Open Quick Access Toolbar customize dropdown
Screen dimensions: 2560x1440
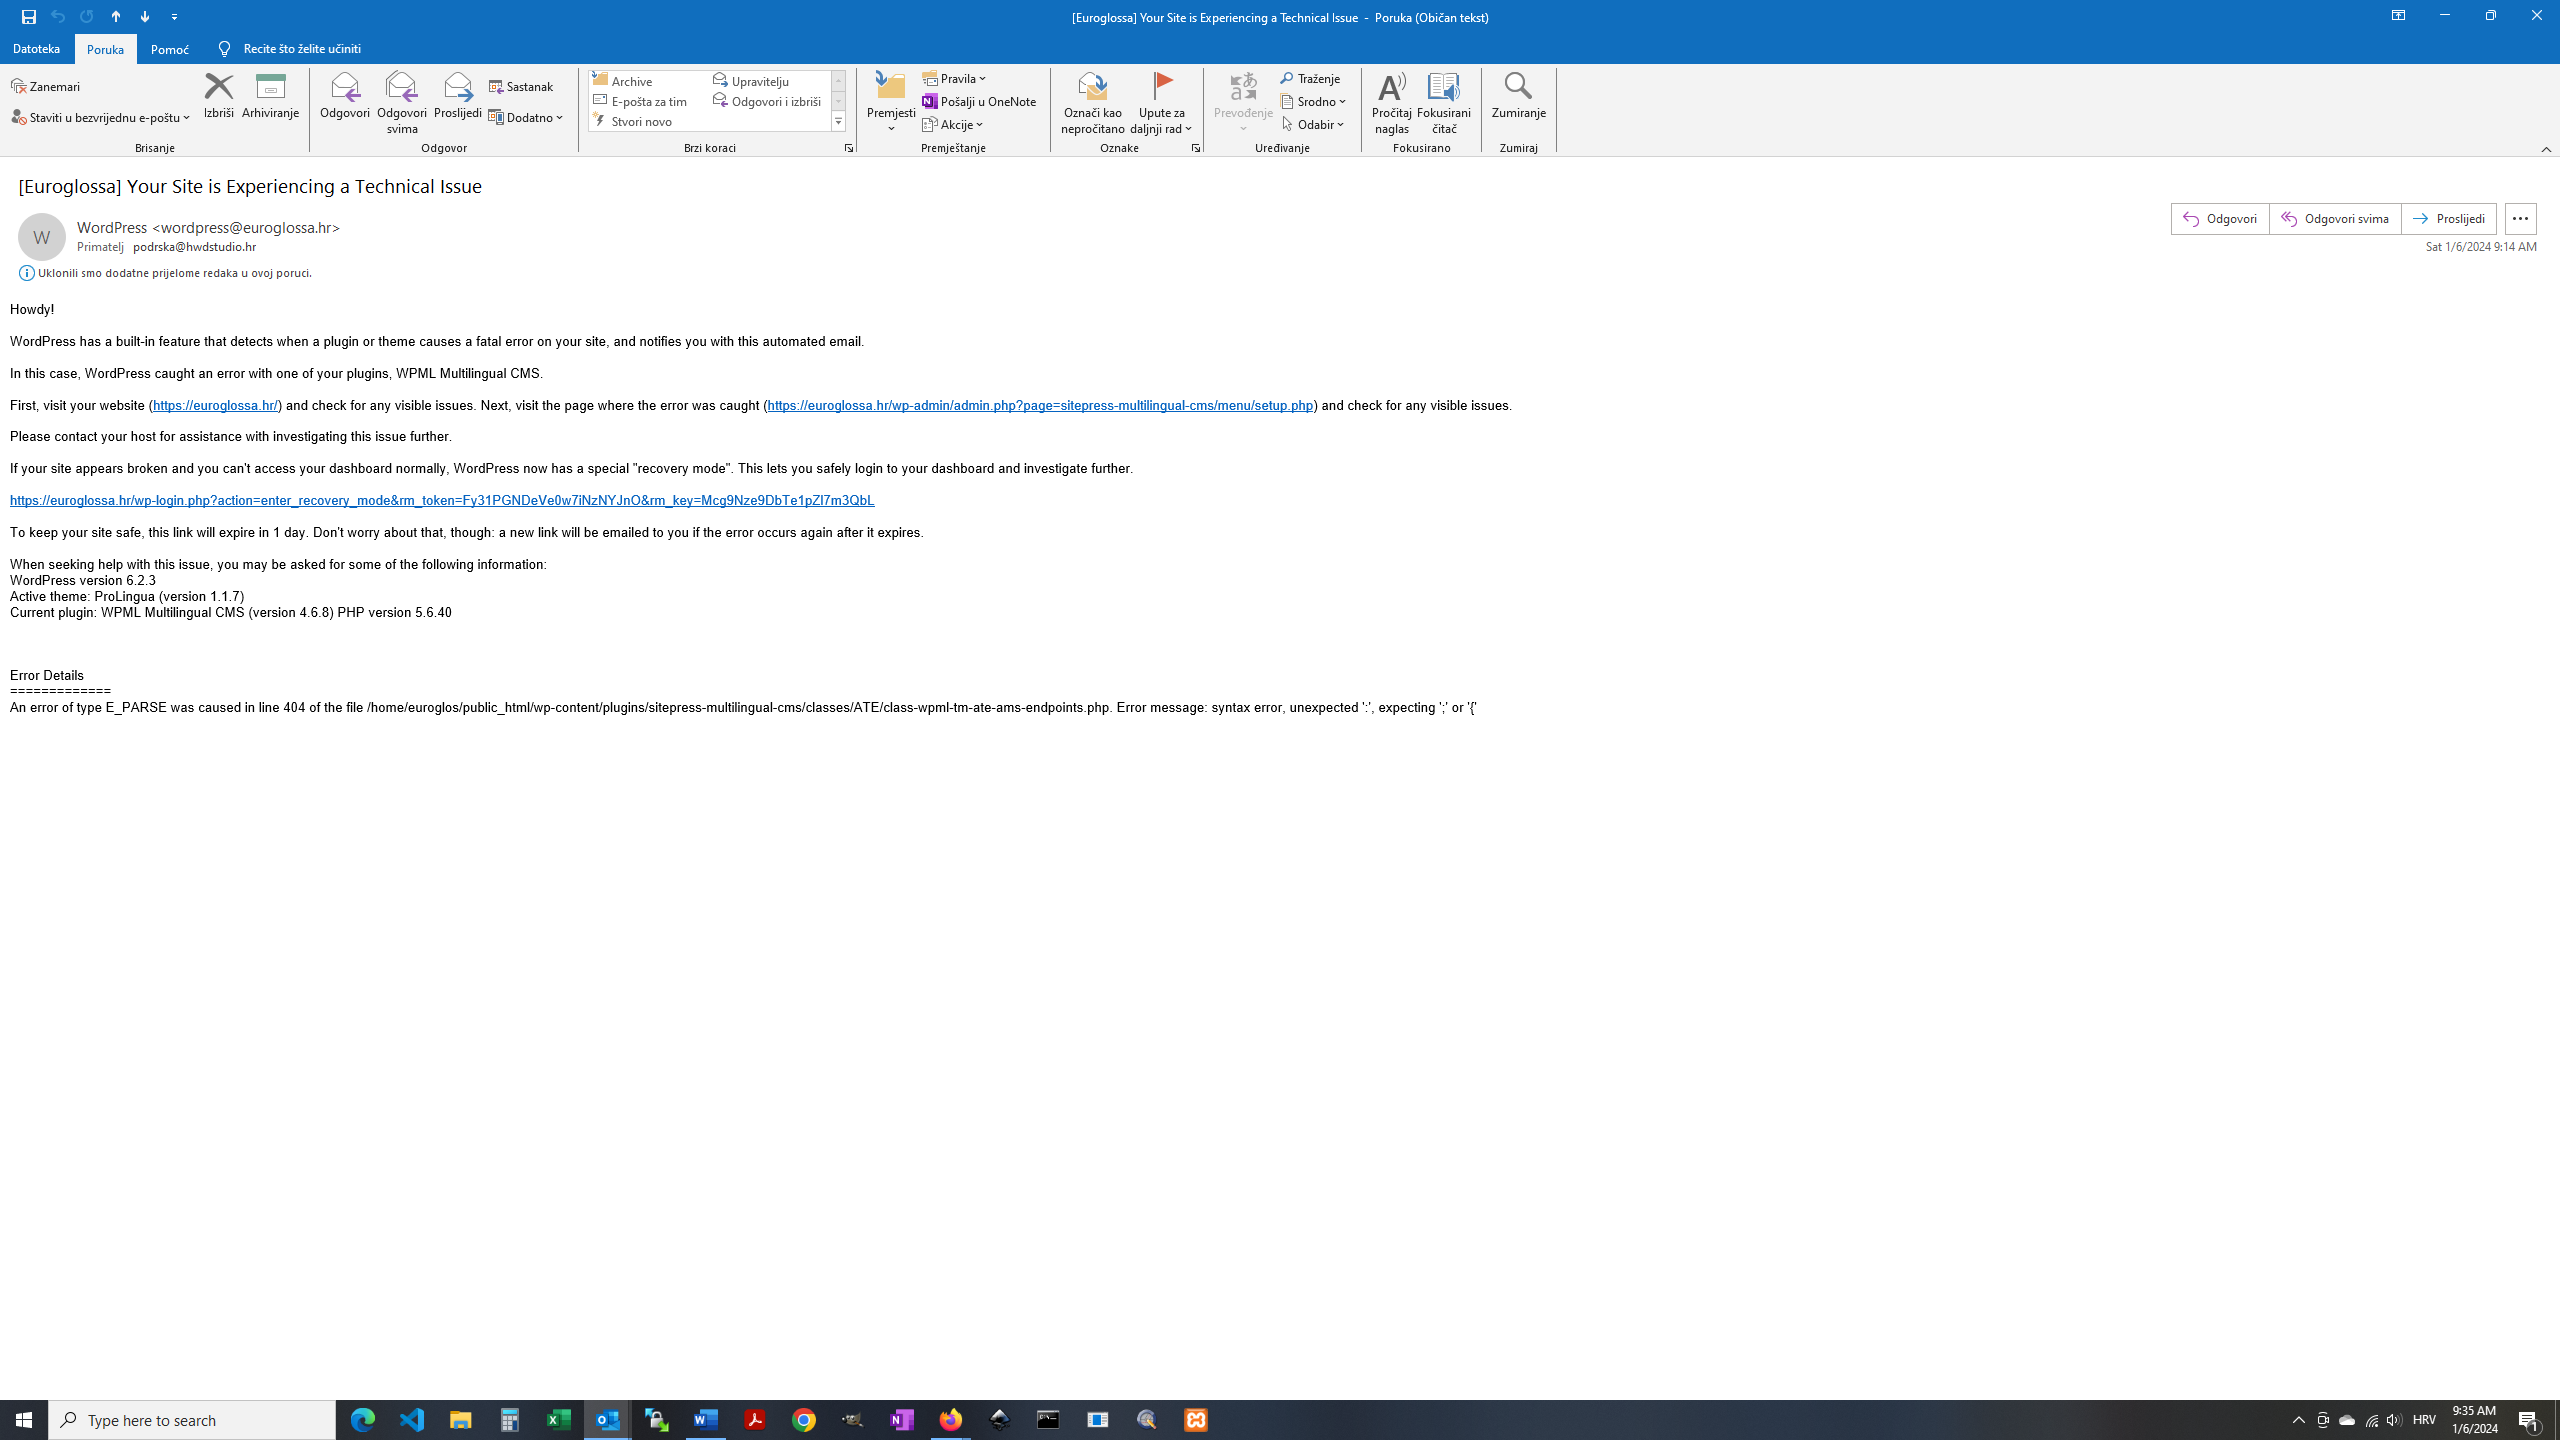pyautogui.click(x=175, y=16)
